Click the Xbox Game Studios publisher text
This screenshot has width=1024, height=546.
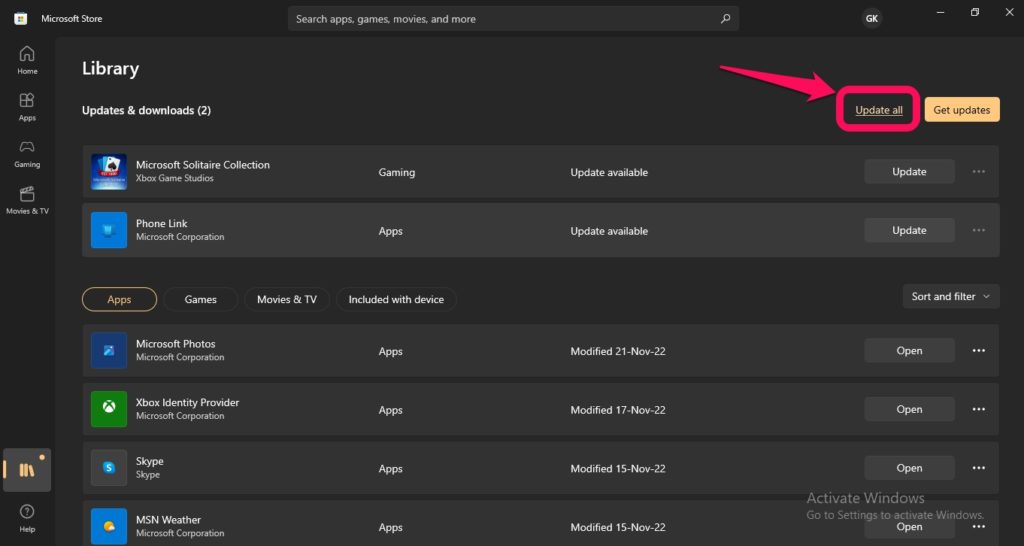[174, 178]
